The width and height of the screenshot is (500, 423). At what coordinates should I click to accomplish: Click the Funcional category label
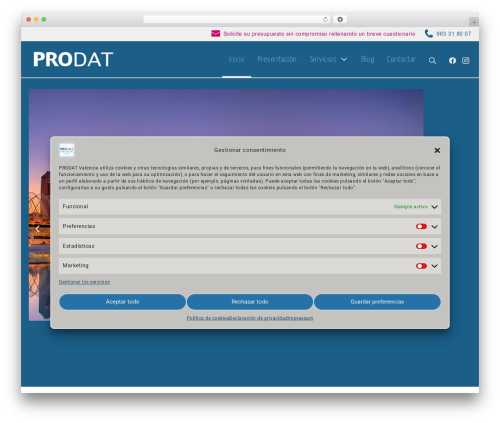pyautogui.click(x=75, y=206)
